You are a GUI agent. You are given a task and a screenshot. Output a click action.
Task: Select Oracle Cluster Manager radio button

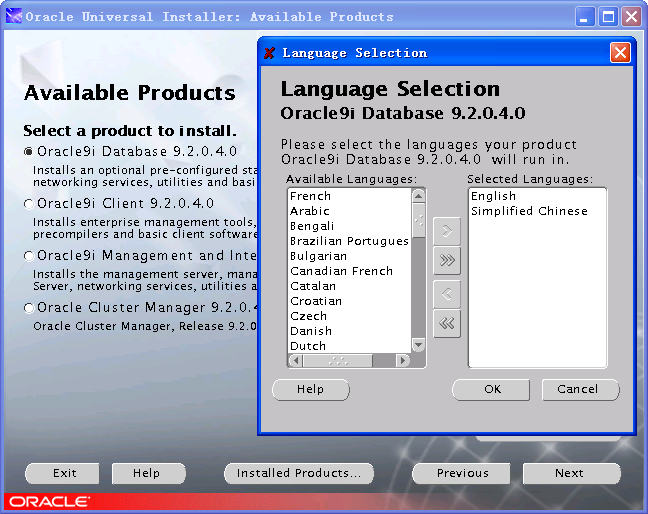[x=29, y=308]
